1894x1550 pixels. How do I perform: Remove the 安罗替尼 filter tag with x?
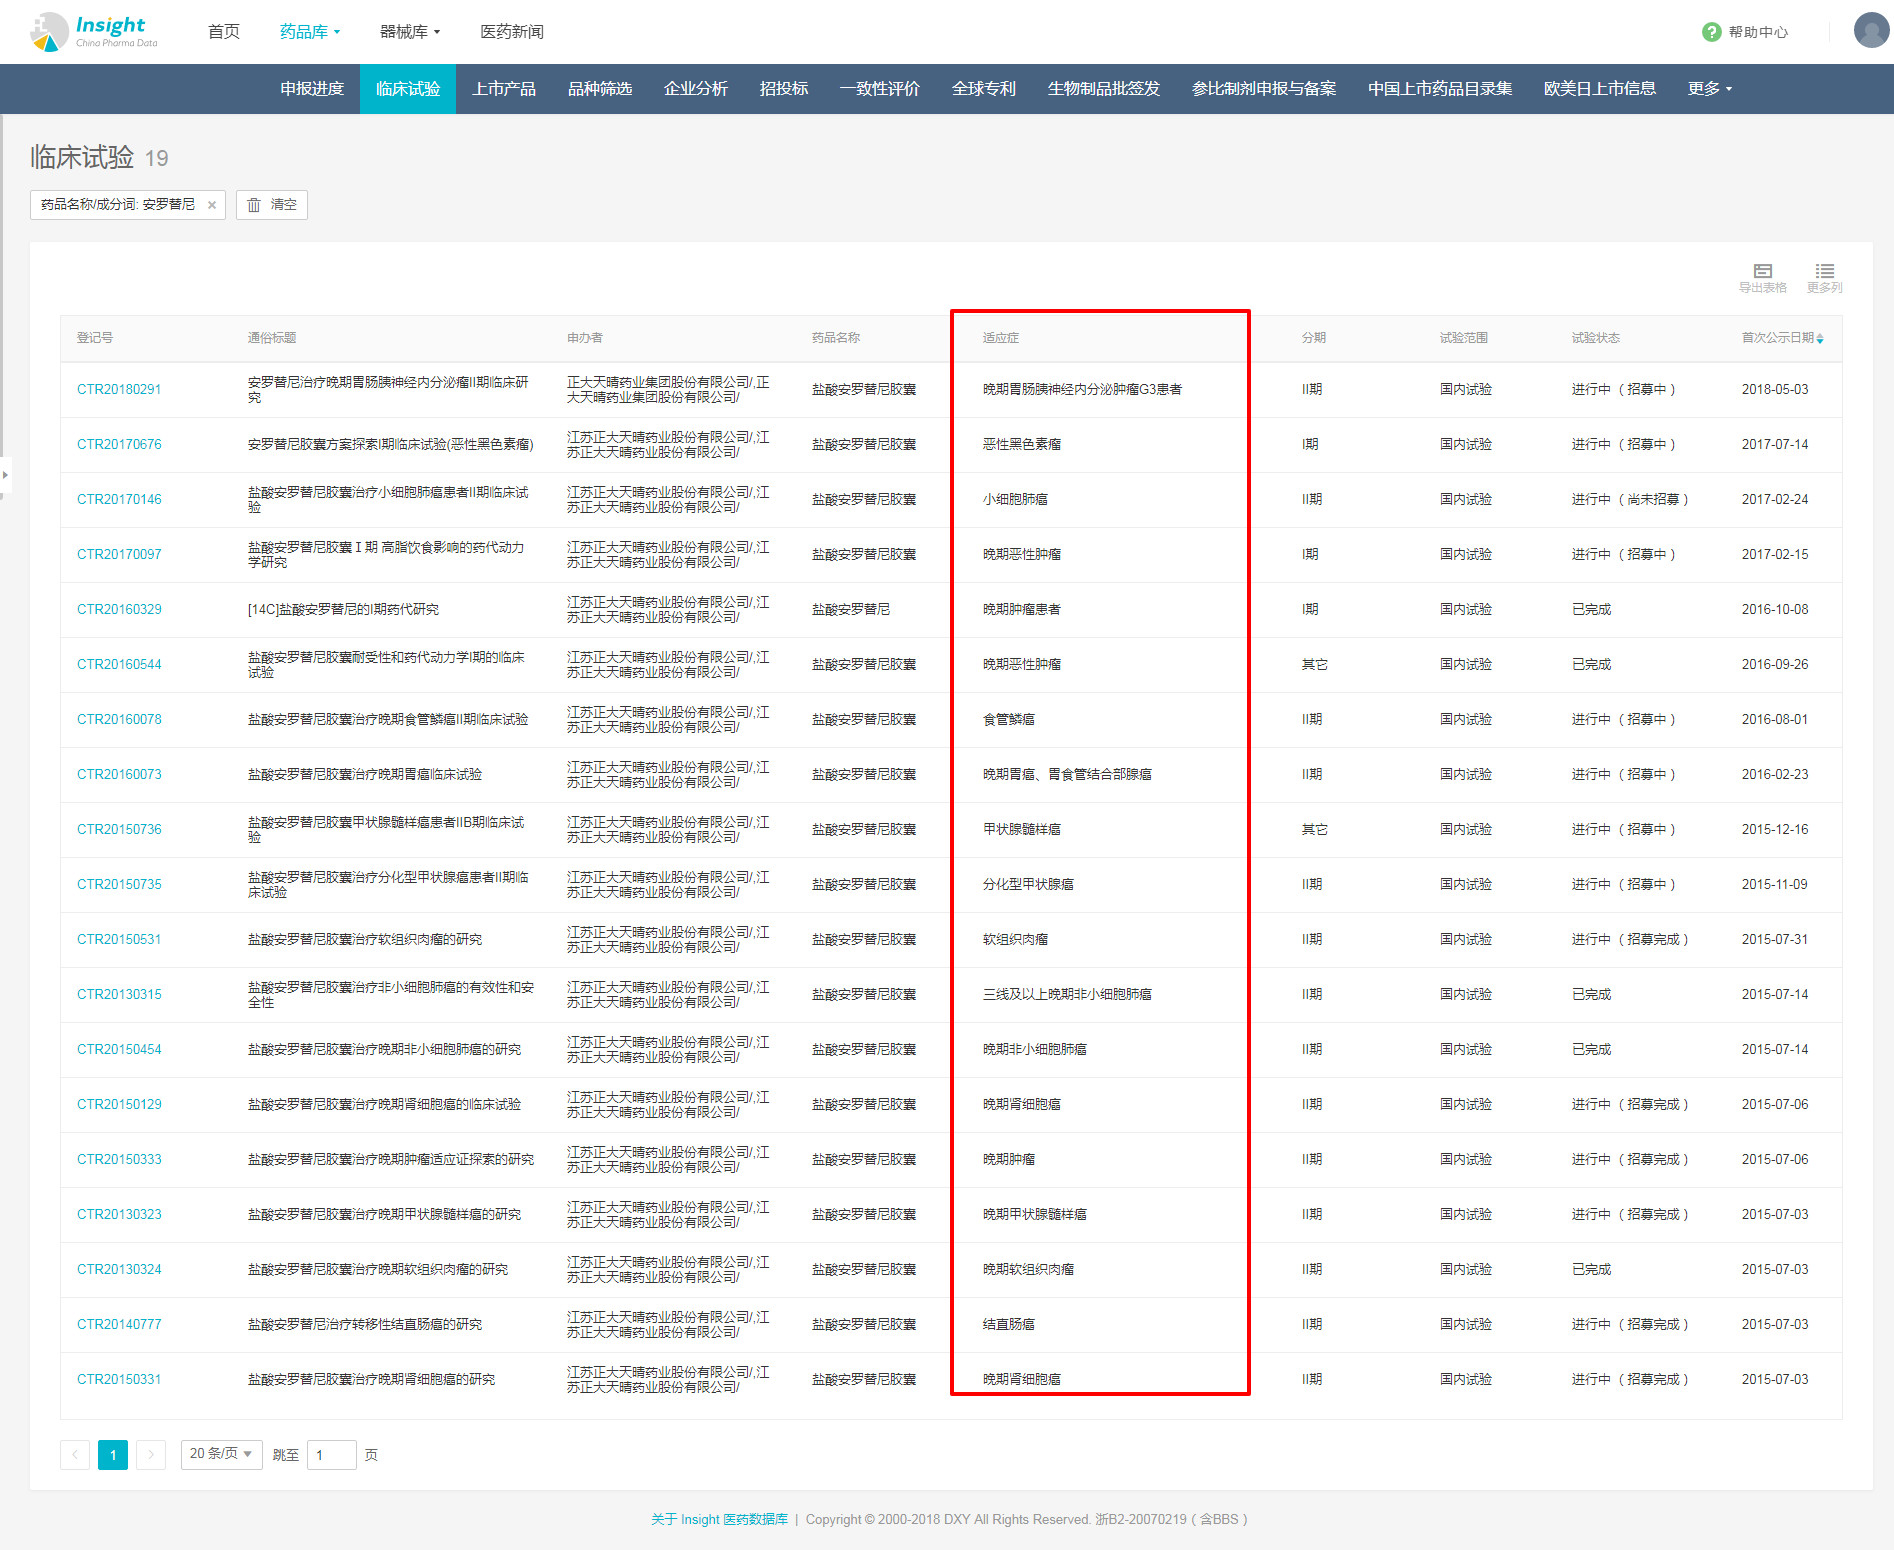pyautogui.click(x=212, y=205)
